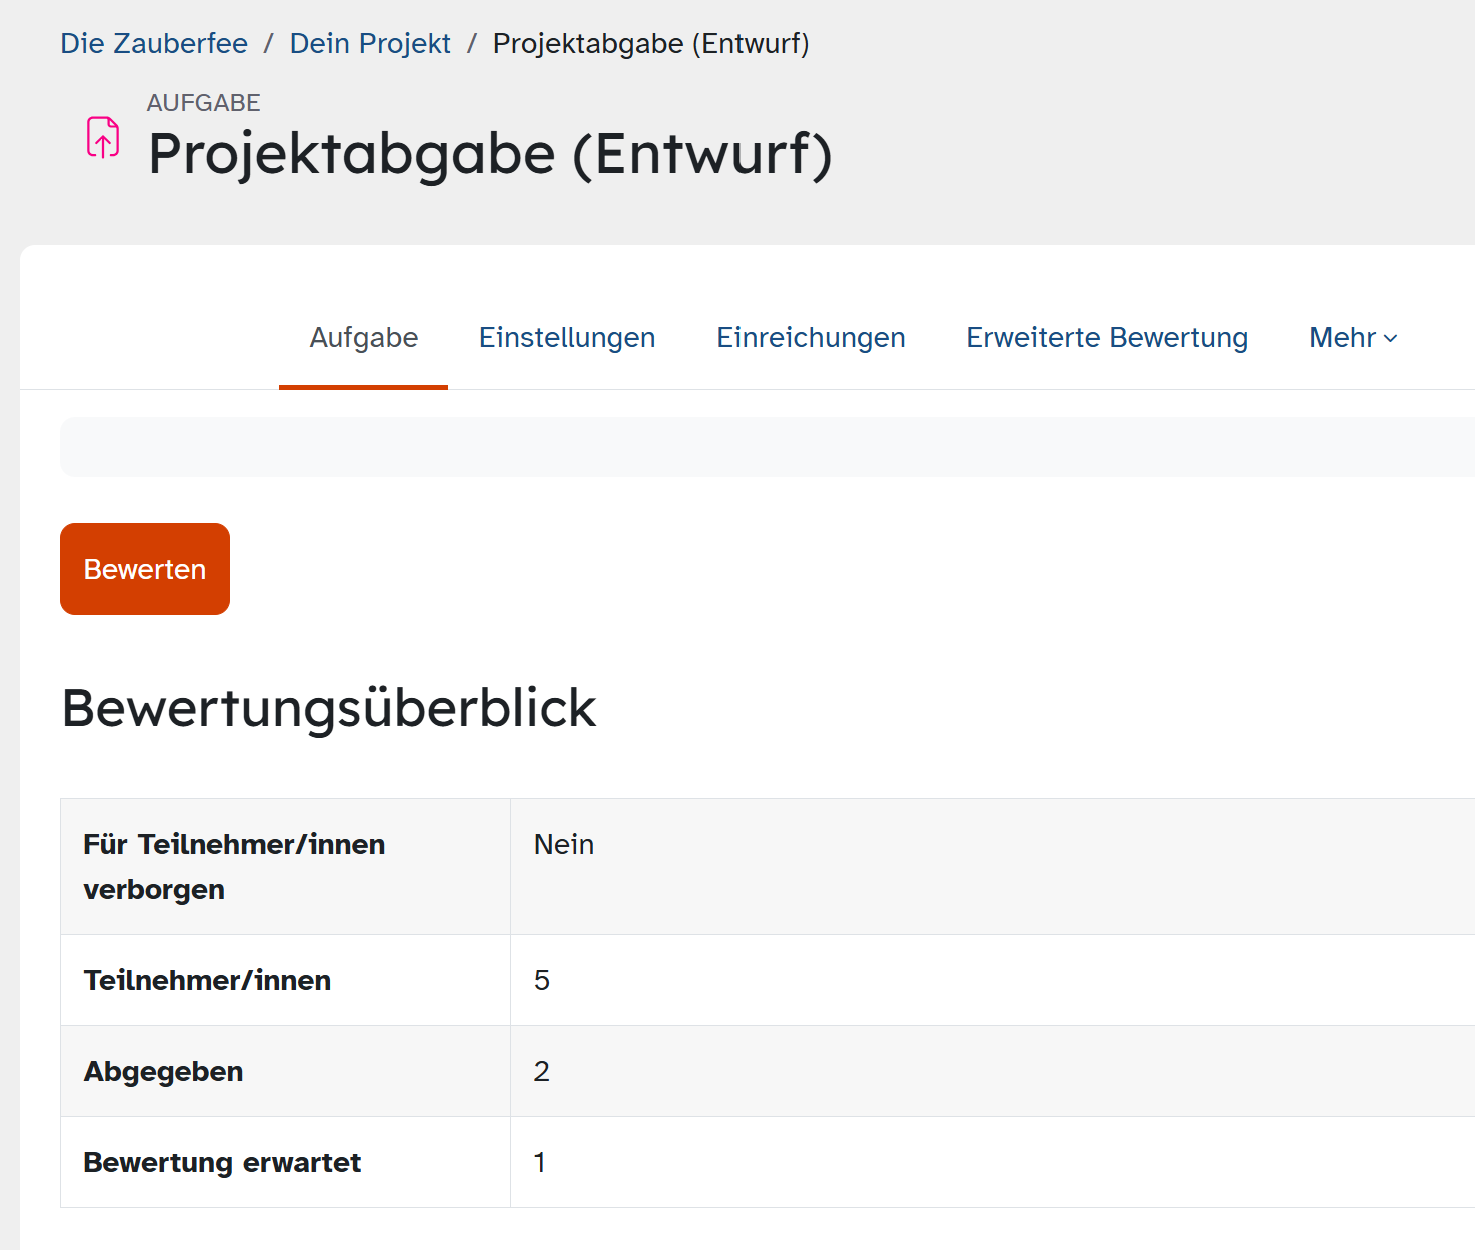
Task: Go to Die Zauberfee breadcrumb link
Action: [x=154, y=44]
